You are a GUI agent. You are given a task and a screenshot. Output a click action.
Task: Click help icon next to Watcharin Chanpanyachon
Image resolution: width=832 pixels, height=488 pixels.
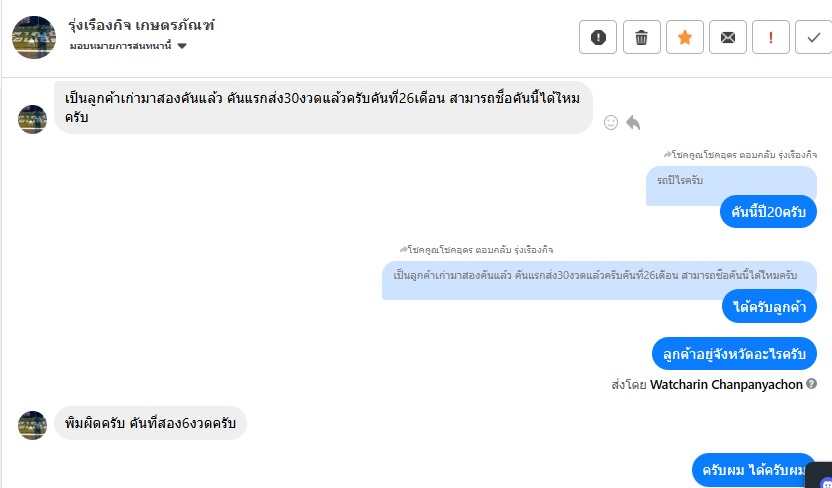(x=812, y=384)
